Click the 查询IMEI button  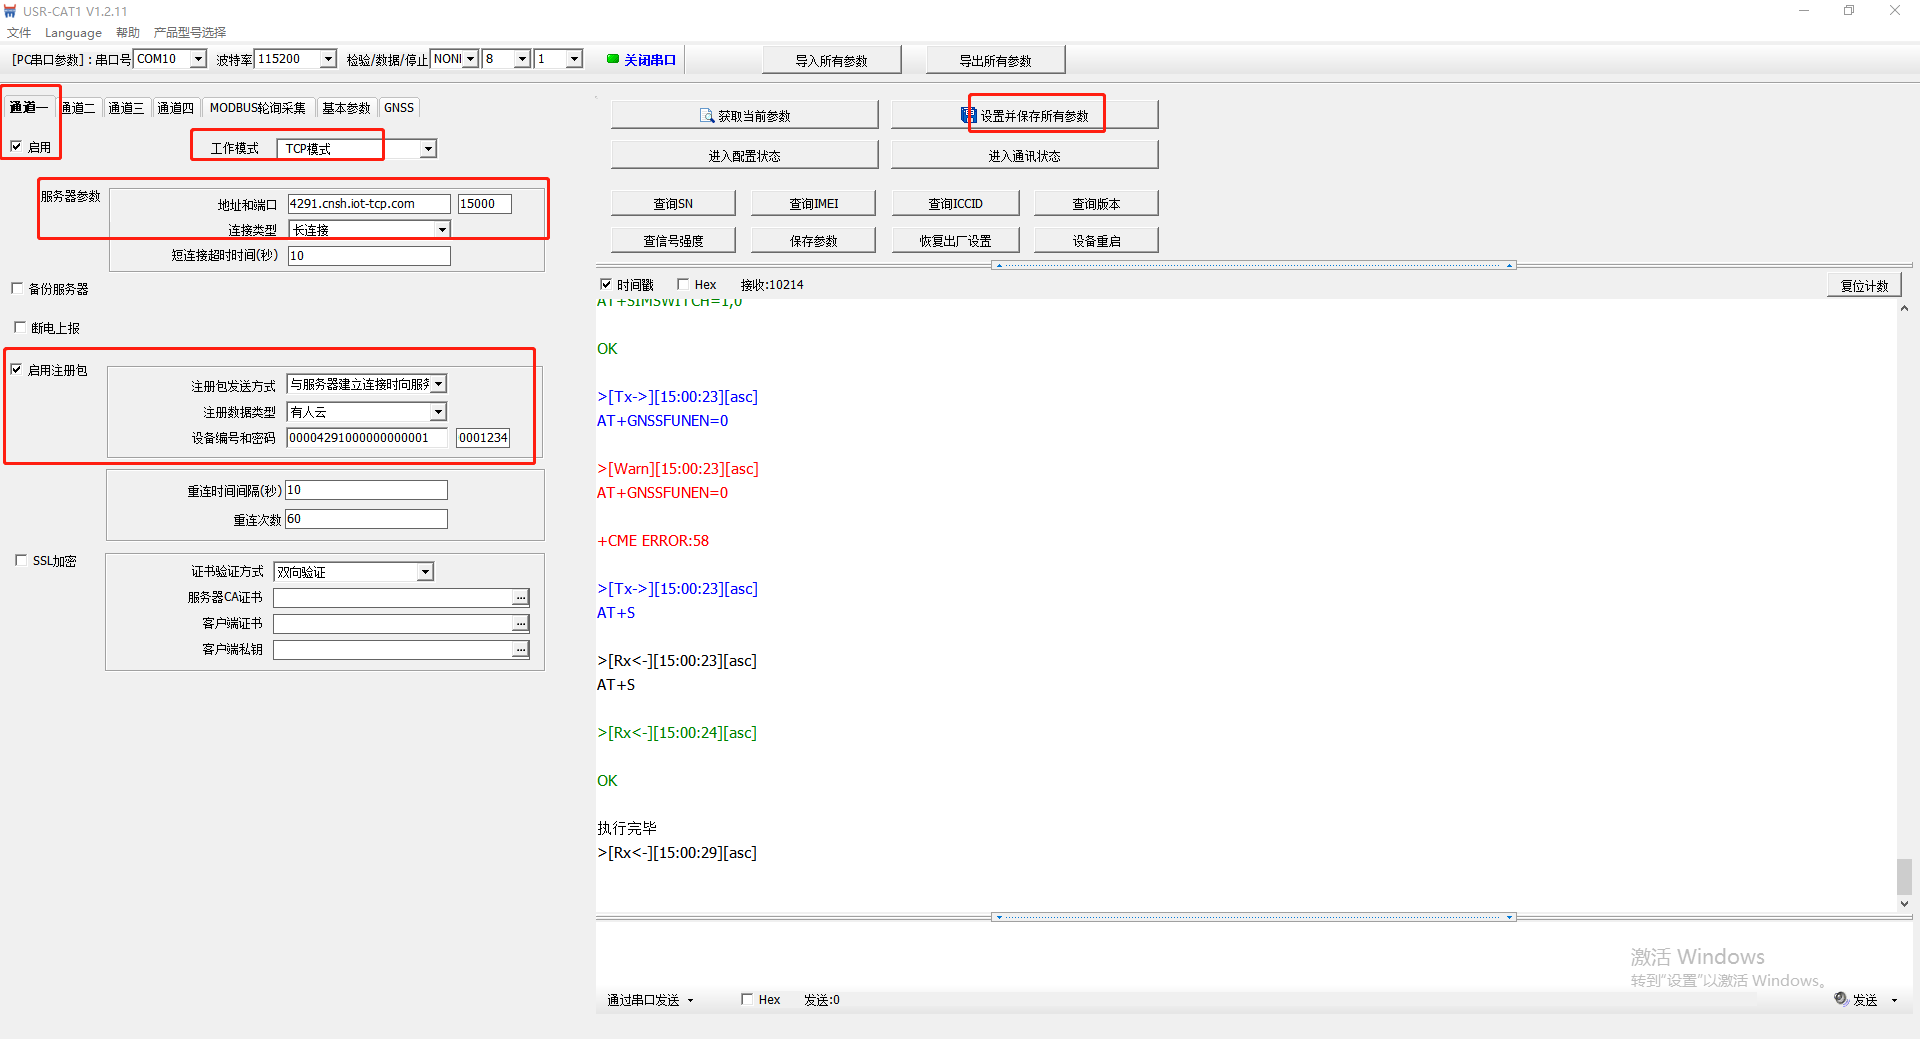tap(813, 204)
